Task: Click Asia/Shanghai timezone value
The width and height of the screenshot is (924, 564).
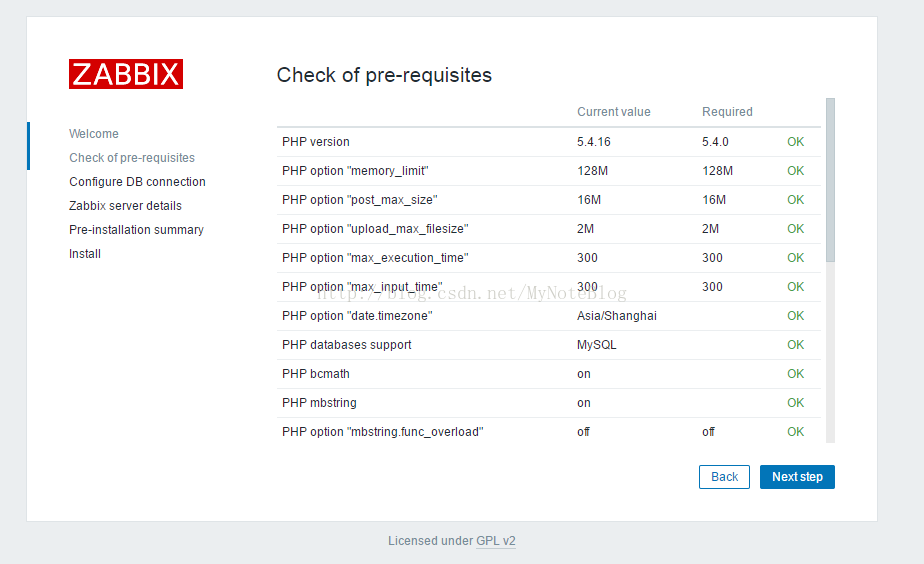Action: [x=617, y=316]
